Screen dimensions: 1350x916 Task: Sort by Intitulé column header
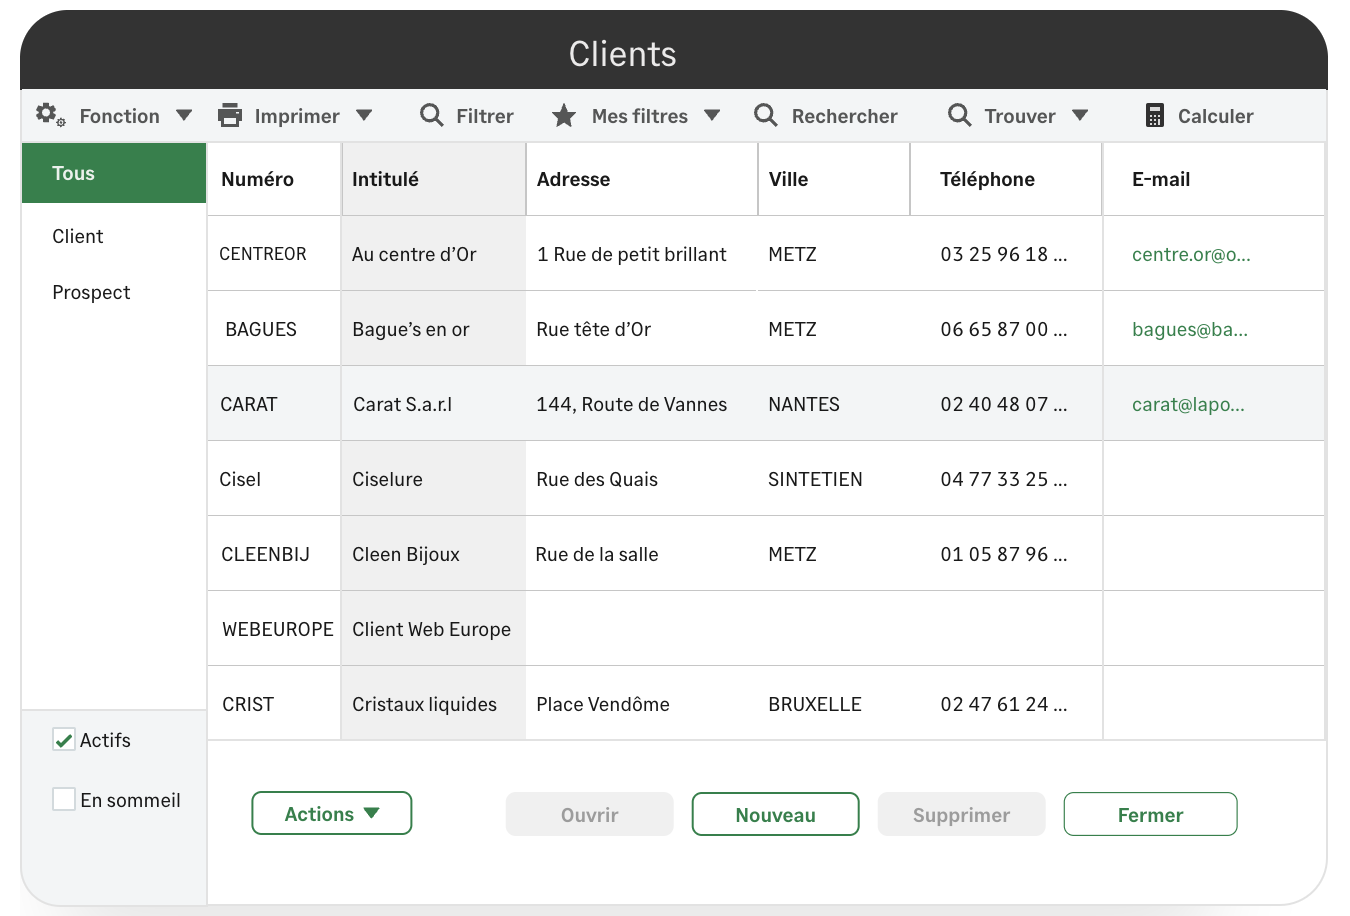pyautogui.click(x=434, y=179)
